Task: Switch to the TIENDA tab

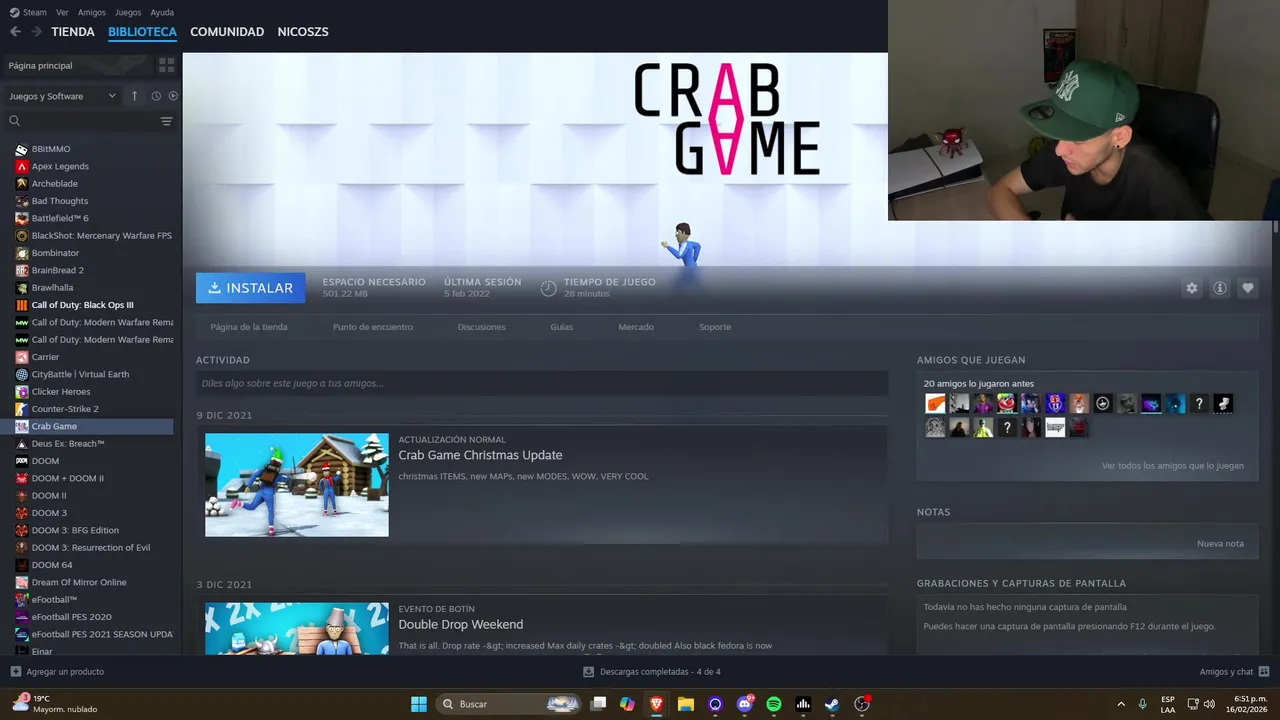Action: 73,32
